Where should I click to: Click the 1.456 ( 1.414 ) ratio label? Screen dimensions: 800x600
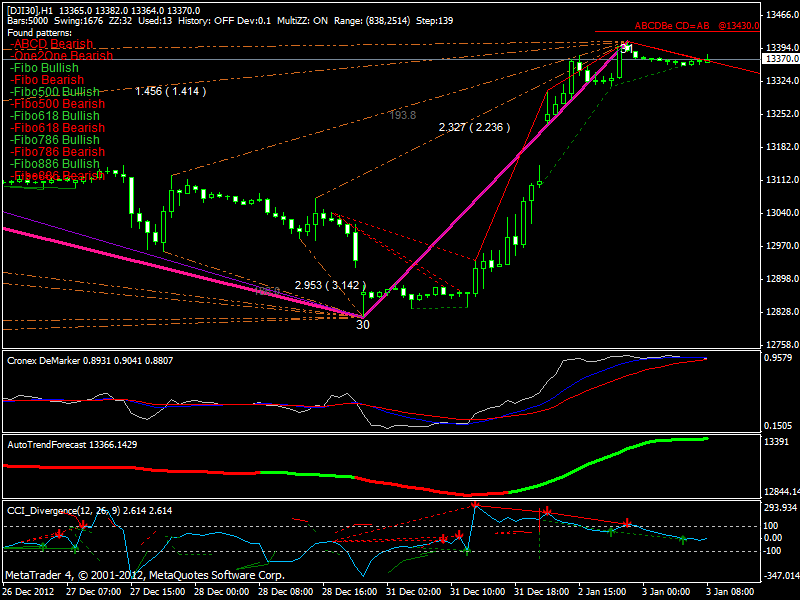tap(170, 91)
